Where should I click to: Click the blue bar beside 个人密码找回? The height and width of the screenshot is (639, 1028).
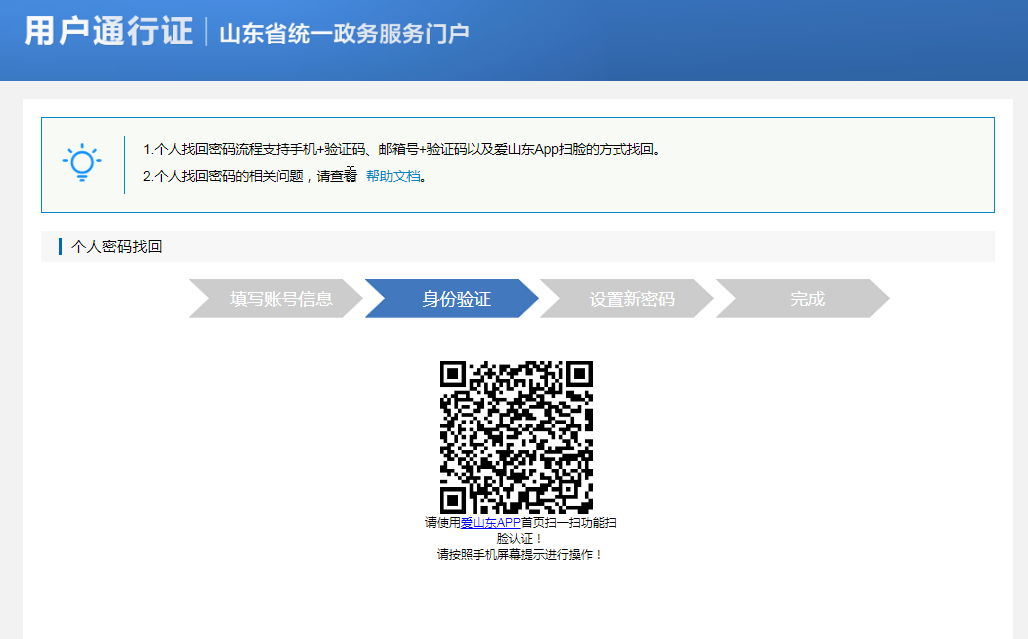coord(61,247)
